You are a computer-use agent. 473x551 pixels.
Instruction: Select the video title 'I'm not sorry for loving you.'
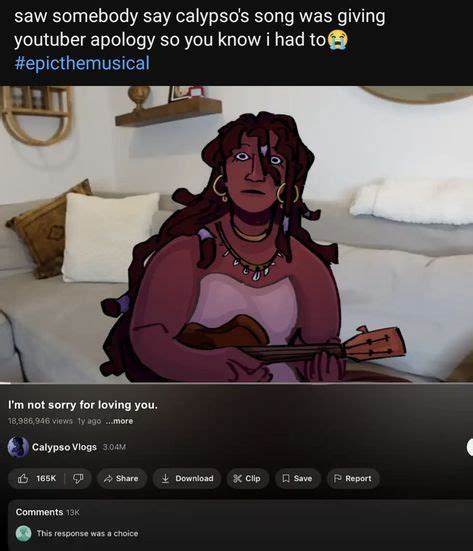coord(83,405)
